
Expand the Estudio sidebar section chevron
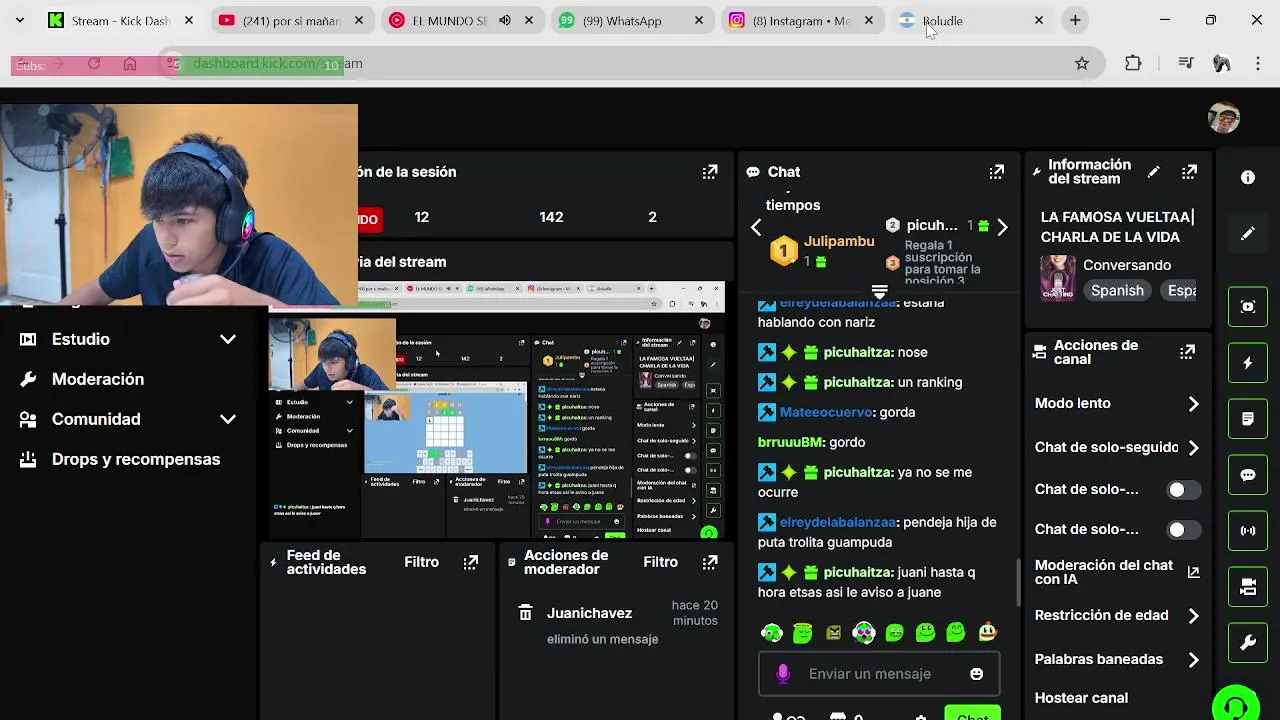tap(227, 339)
